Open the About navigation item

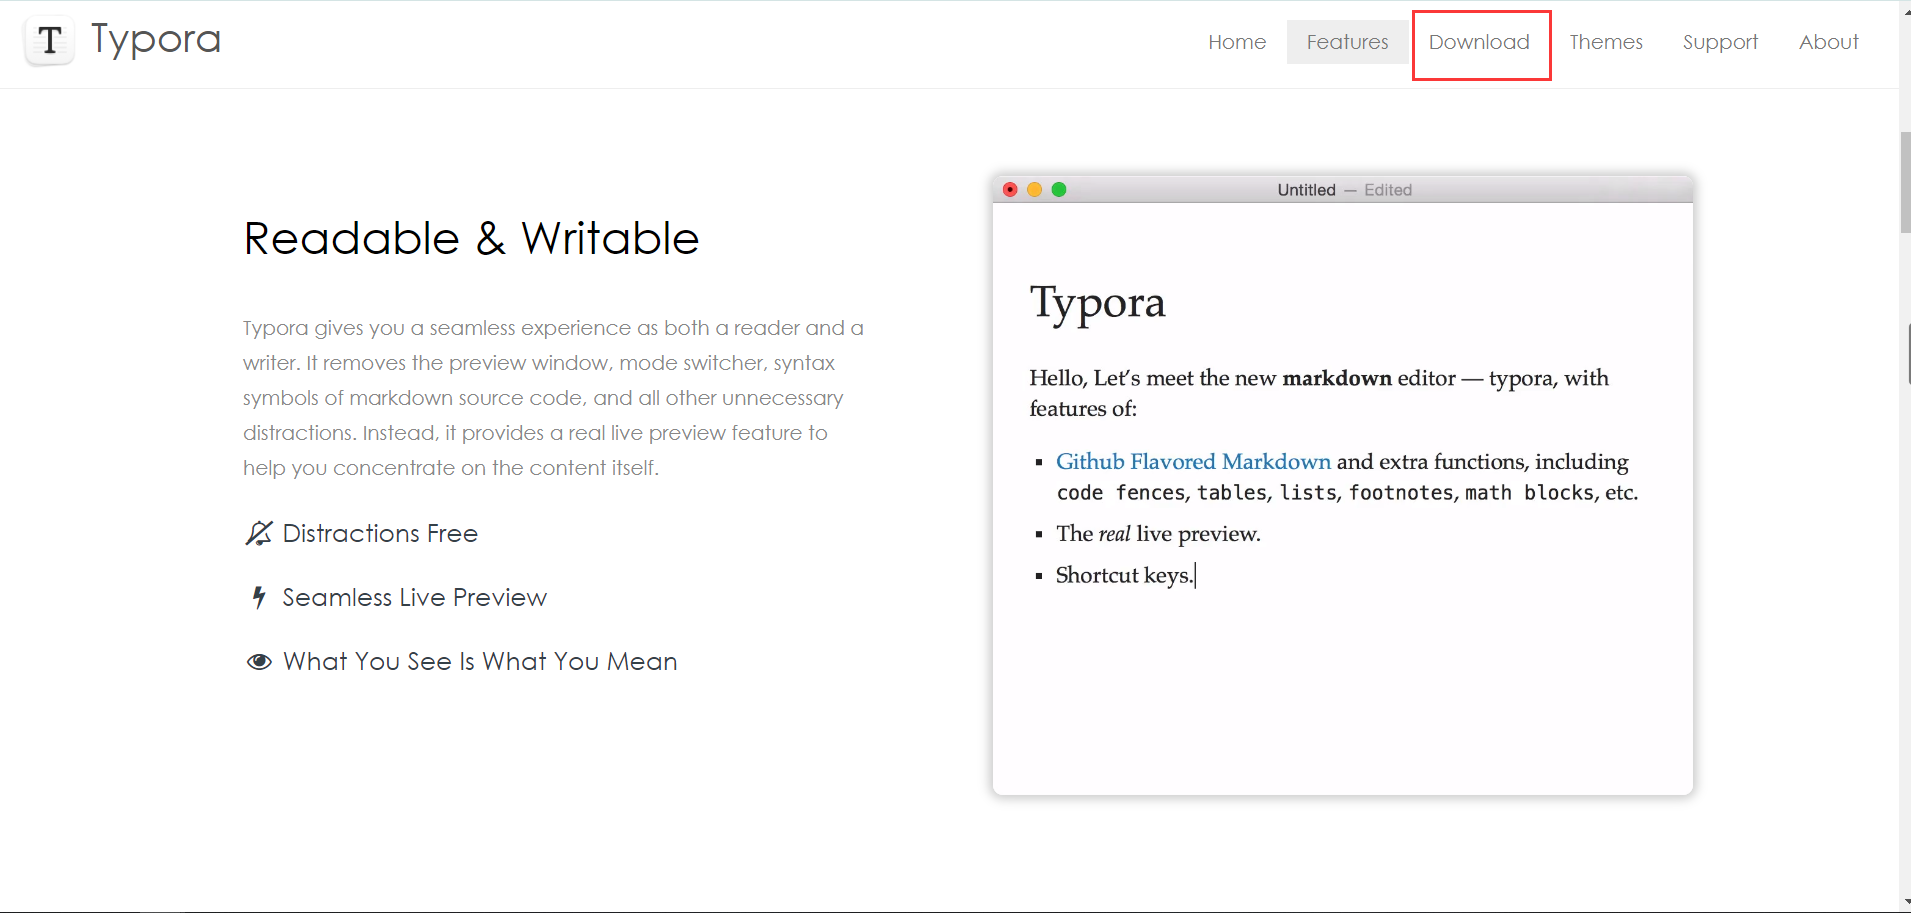pos(1829,42)
